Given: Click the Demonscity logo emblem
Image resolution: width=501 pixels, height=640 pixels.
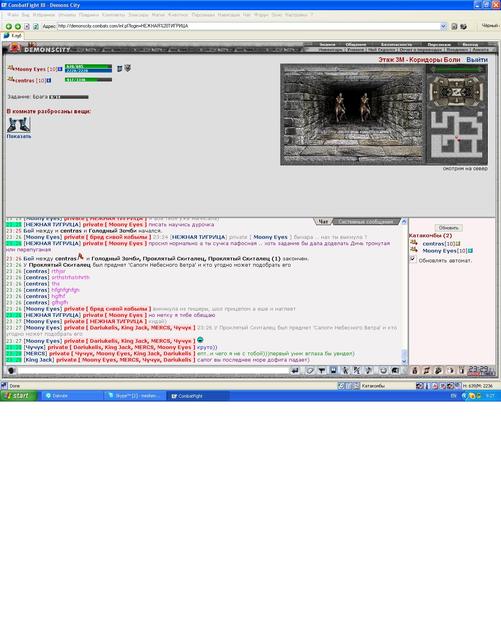Looking at the screenshot, I should coord(15,48).
